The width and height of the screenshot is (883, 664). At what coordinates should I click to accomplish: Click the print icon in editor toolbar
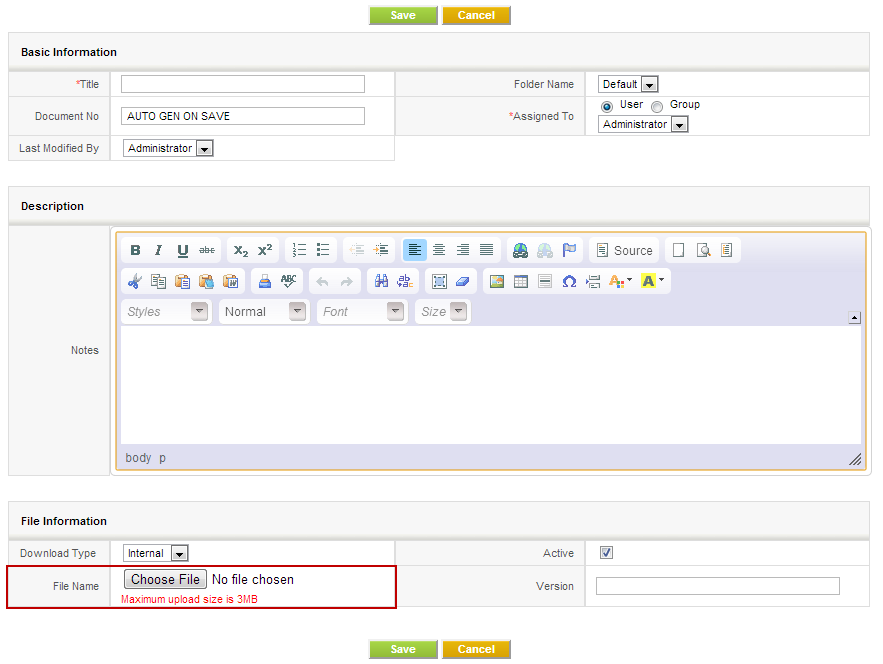click(265, 282)
